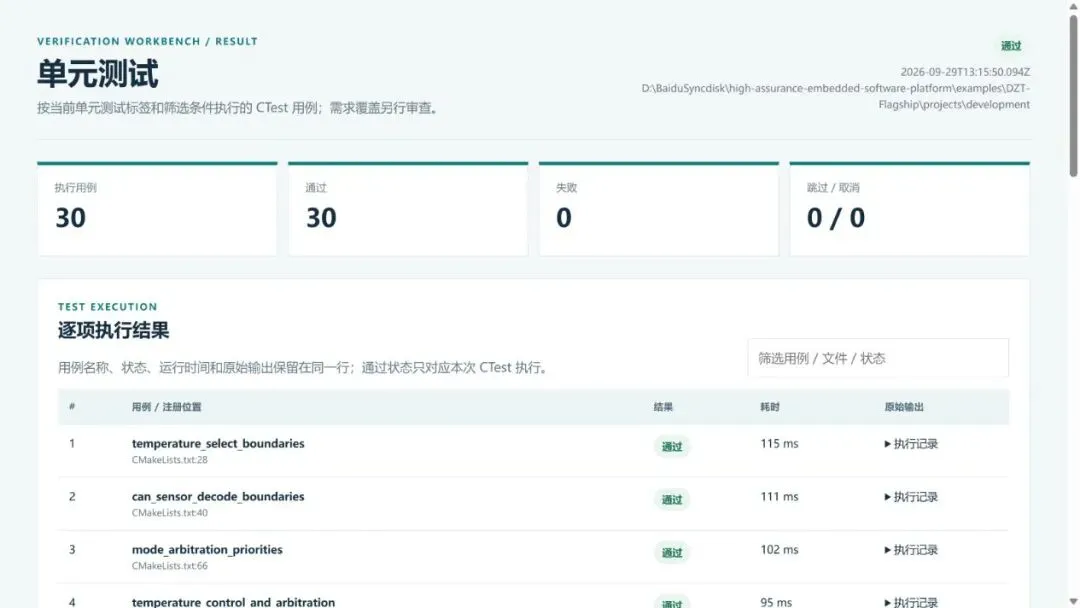1080x608 pixels.
Task: Click the 执行用例 30 summary card
Action: point(158,209)
